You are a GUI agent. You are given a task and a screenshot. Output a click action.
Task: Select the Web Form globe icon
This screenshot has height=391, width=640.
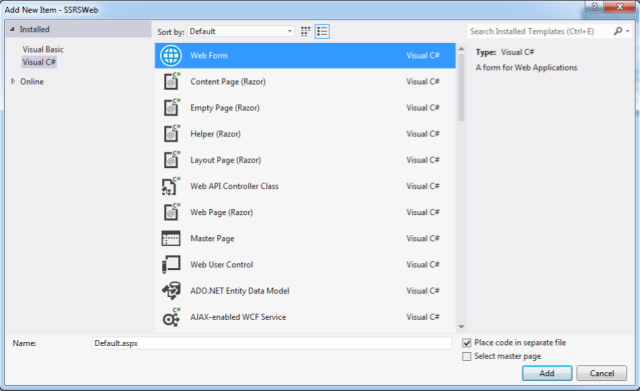[171, 56]
